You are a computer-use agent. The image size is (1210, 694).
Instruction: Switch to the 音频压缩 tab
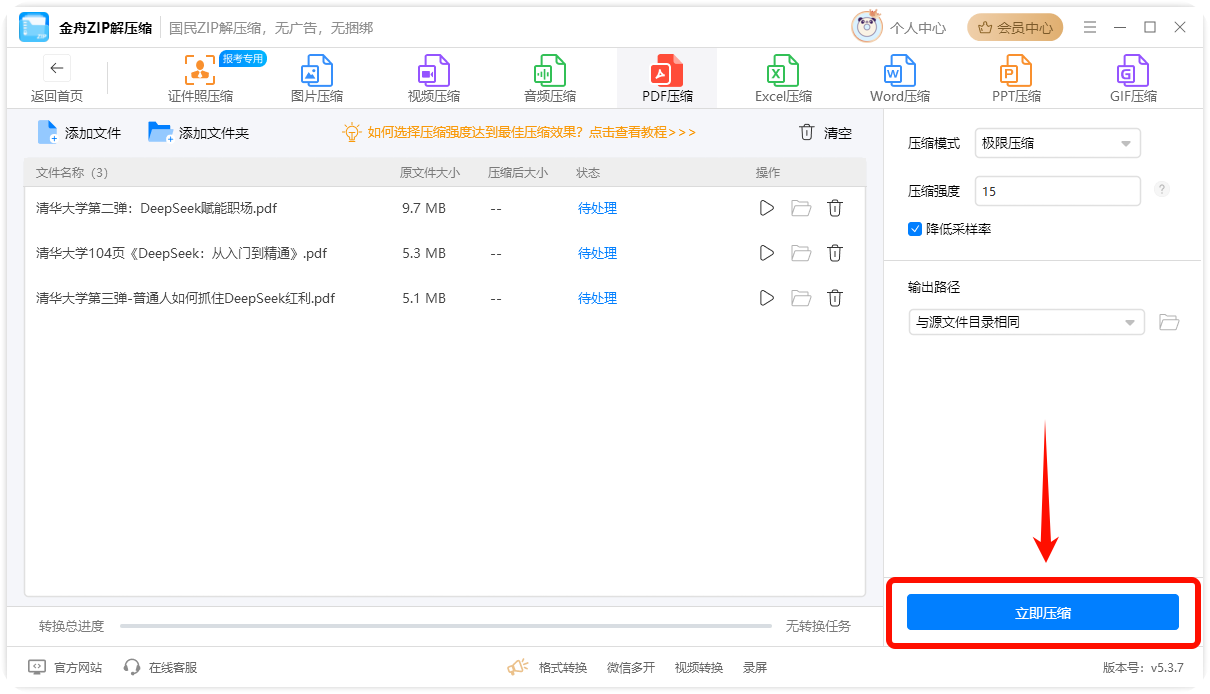[x=550, y=79]
